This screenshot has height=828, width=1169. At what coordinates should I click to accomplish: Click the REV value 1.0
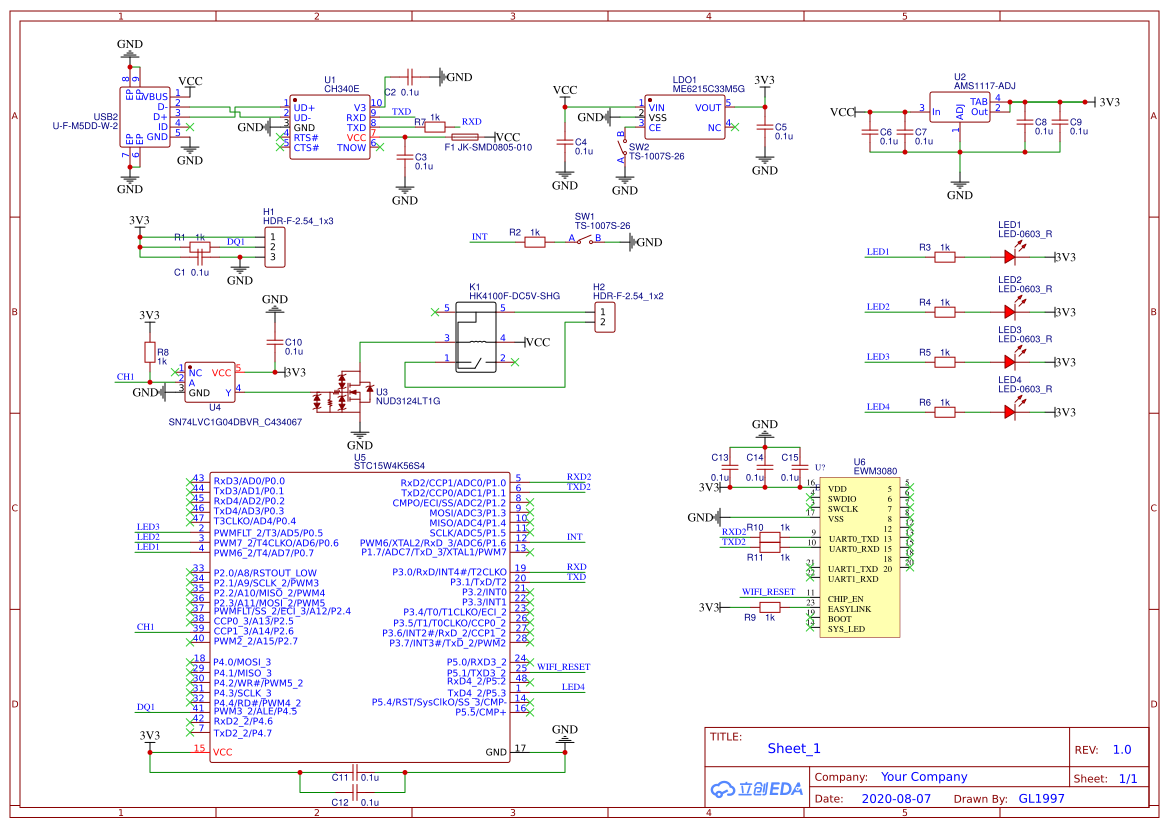[x=1122, y=750]
